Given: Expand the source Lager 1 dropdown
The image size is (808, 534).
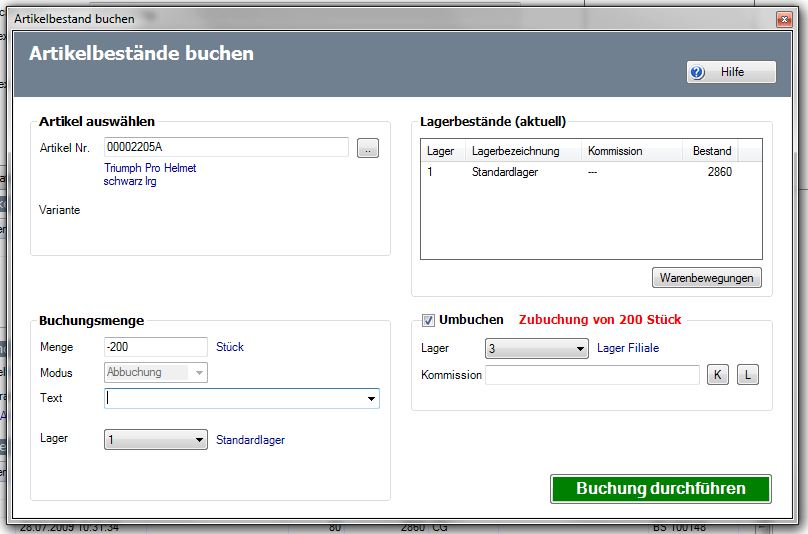Looking at the screenshot, I should [x=199, y=440].
